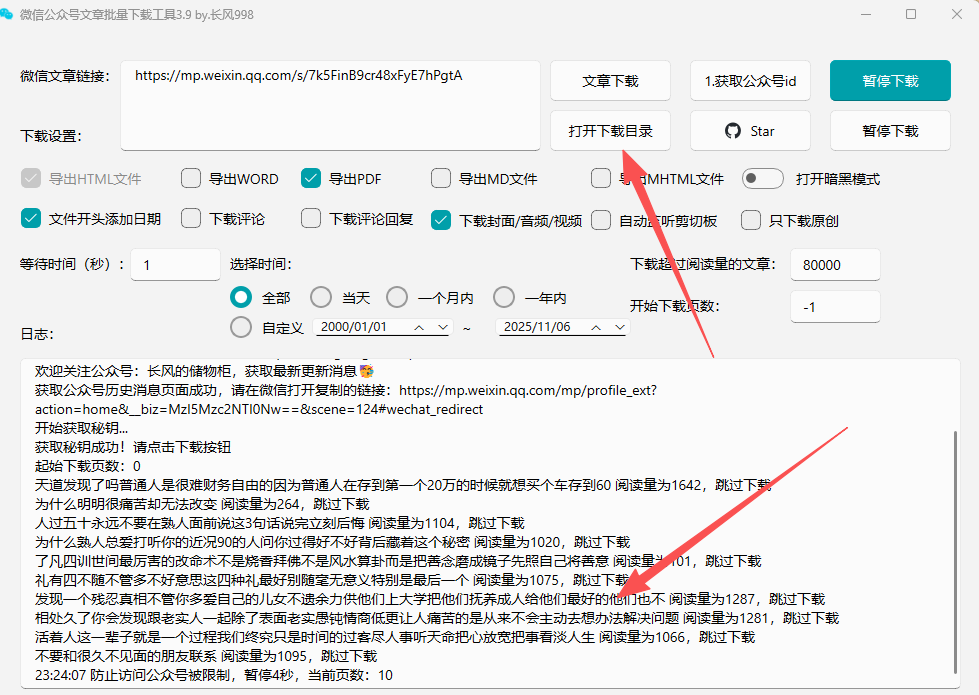Uncheck the 导出PDF checkbox
The image size is (979, 695).
[310, 179]
